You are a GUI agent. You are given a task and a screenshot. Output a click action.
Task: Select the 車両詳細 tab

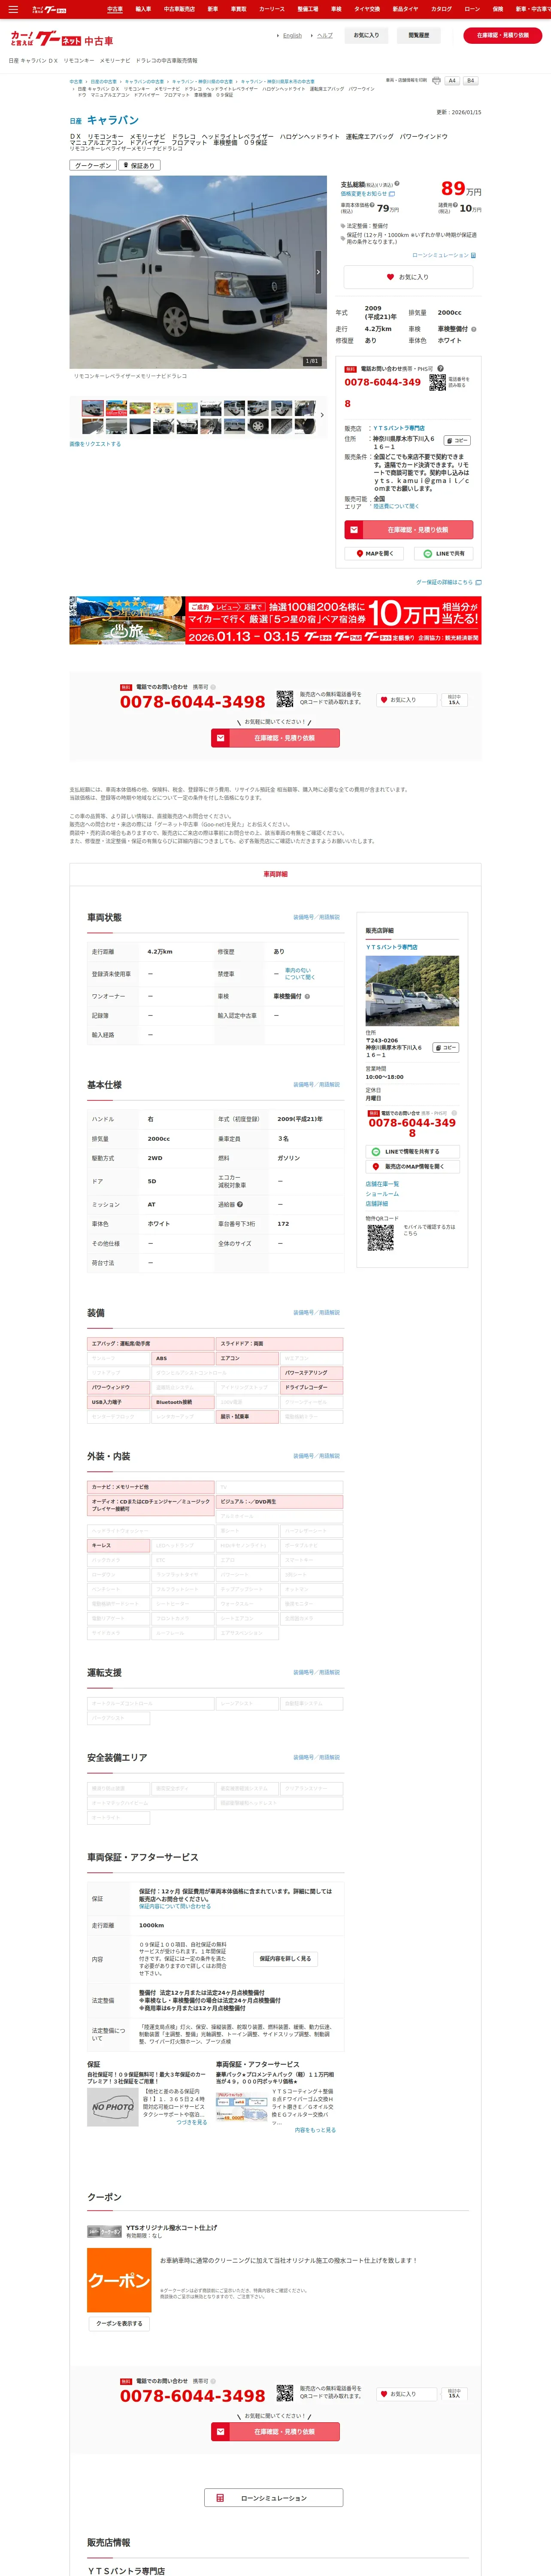coord(275,874)
